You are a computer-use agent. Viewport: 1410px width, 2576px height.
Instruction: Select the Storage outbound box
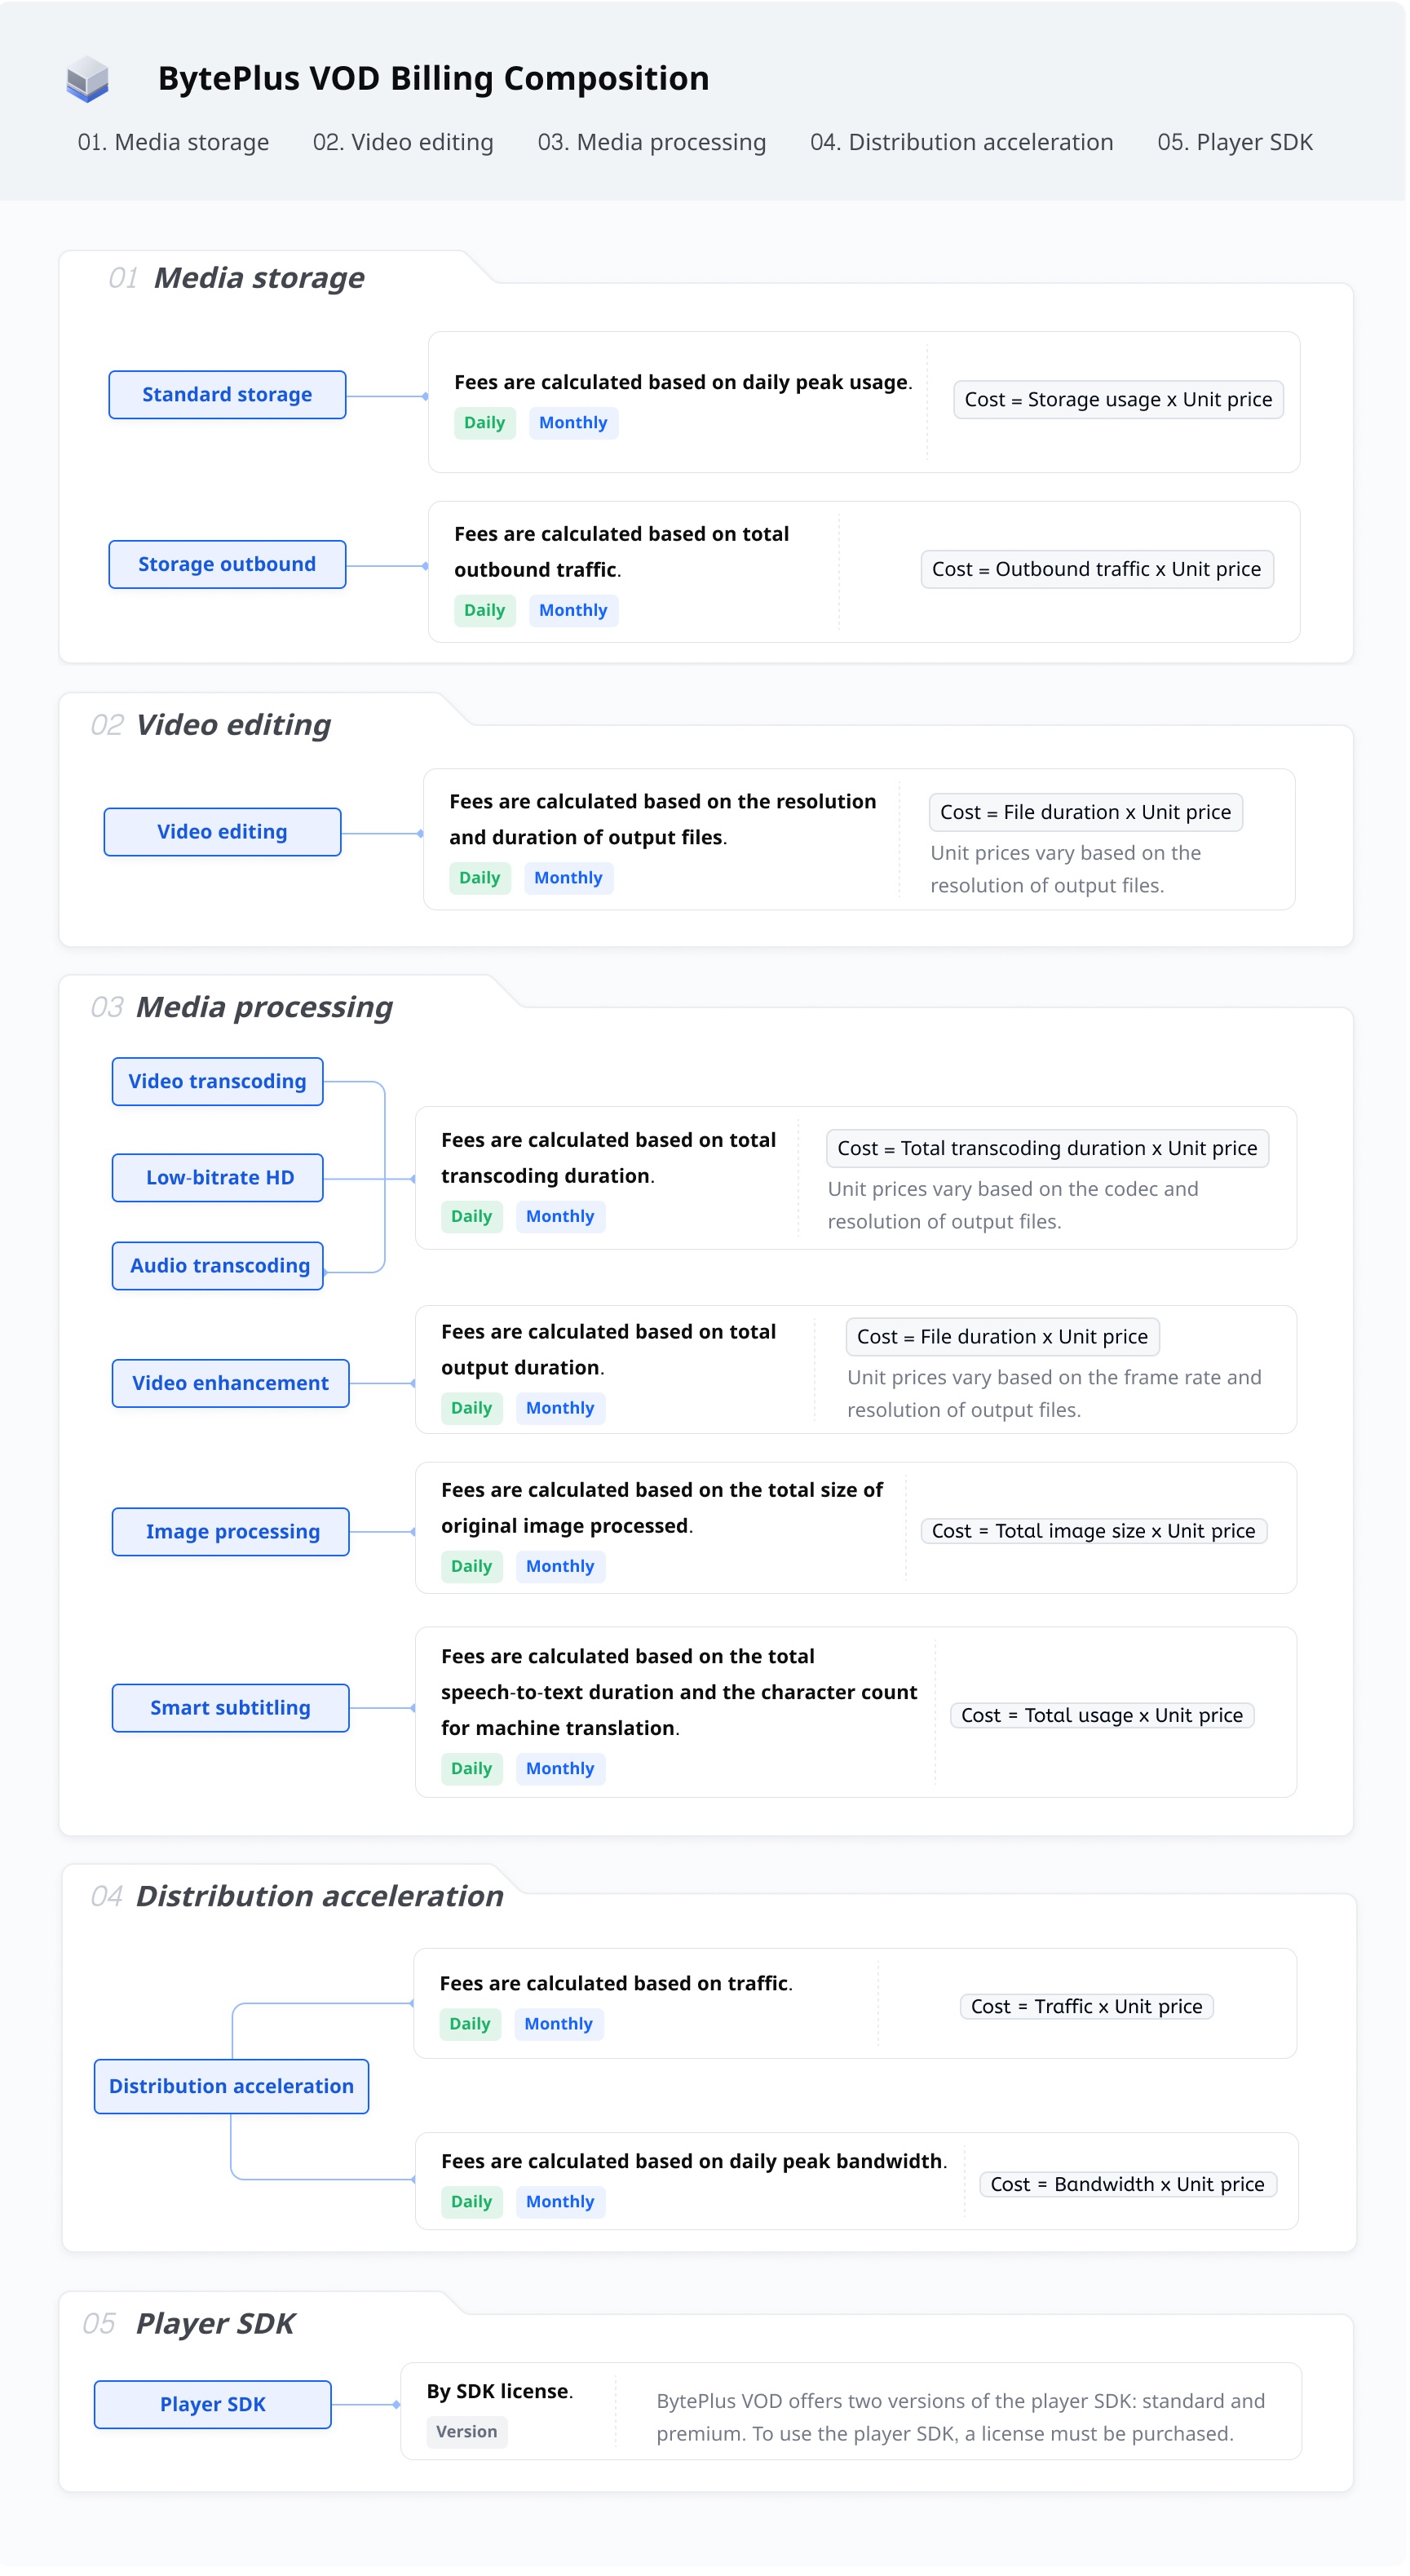point(227,564)
